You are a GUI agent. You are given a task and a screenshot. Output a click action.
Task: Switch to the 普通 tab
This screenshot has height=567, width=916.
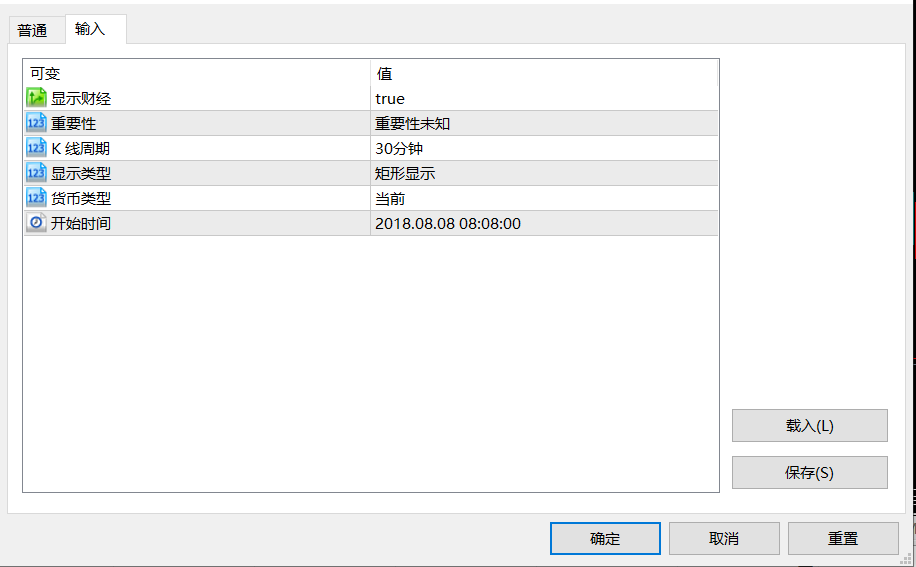32,30
